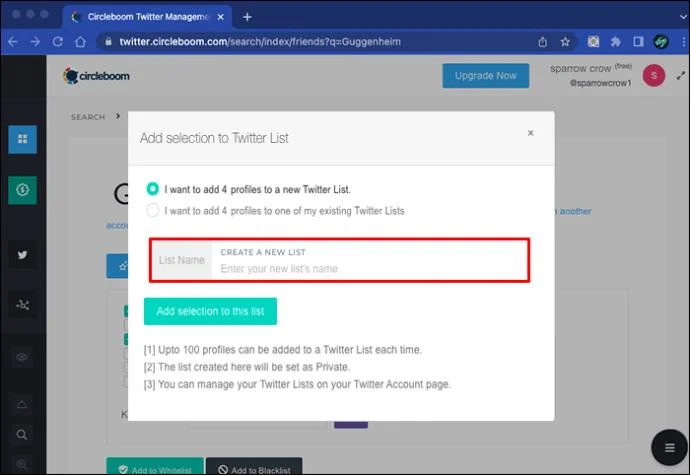Open a new browser tab with plus
Image resolution: width=690 pixels, height=475 pixels.
click(247, 17)
